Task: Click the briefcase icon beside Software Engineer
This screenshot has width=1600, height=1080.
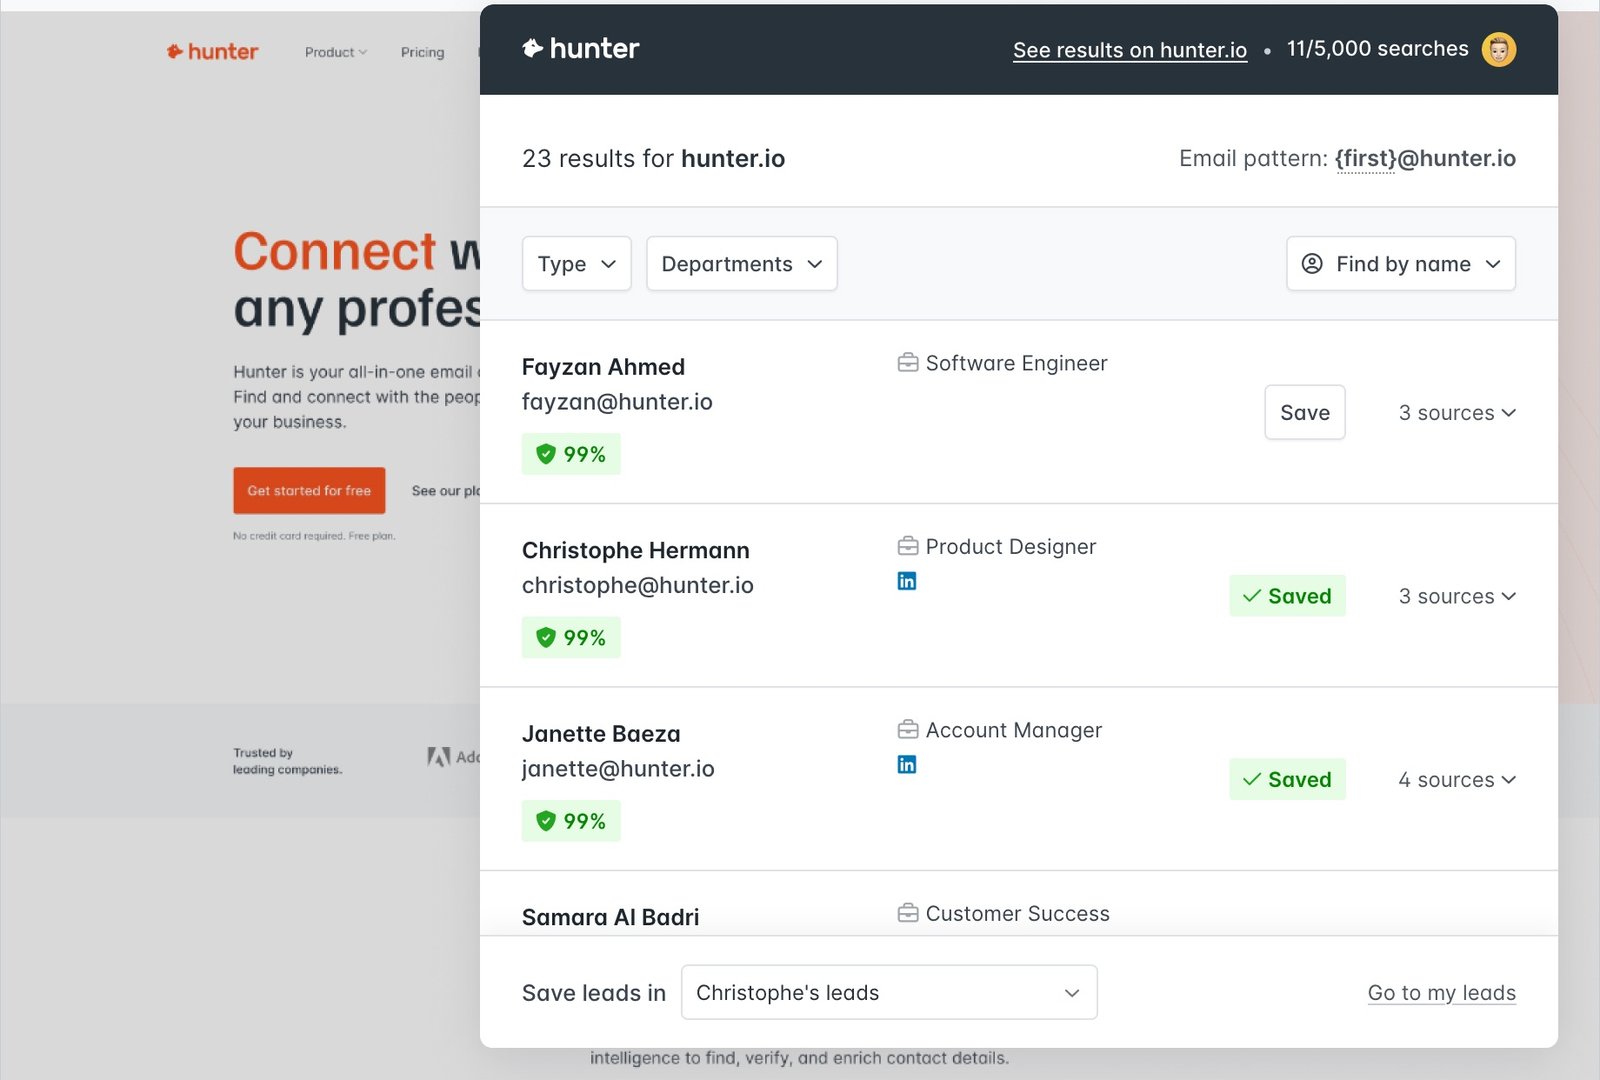Action: coord(907,363)
